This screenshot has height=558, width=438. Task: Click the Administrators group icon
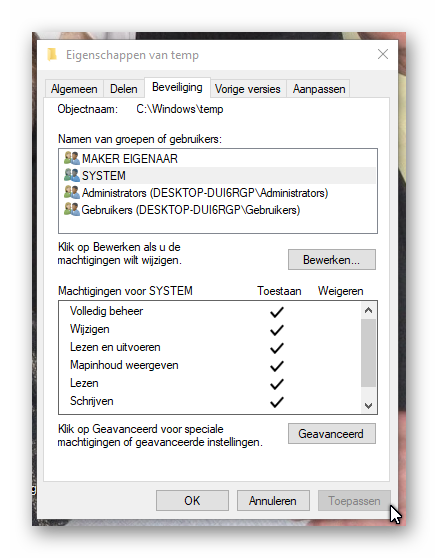(x=72, y=192)
